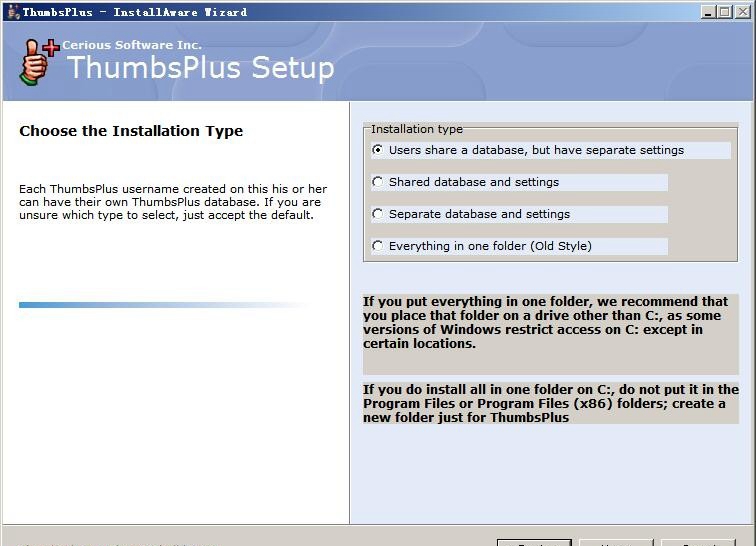Click the 'Cerious Software Inc.' text
This screenshot has width=756, height=546.
point(132,45)
